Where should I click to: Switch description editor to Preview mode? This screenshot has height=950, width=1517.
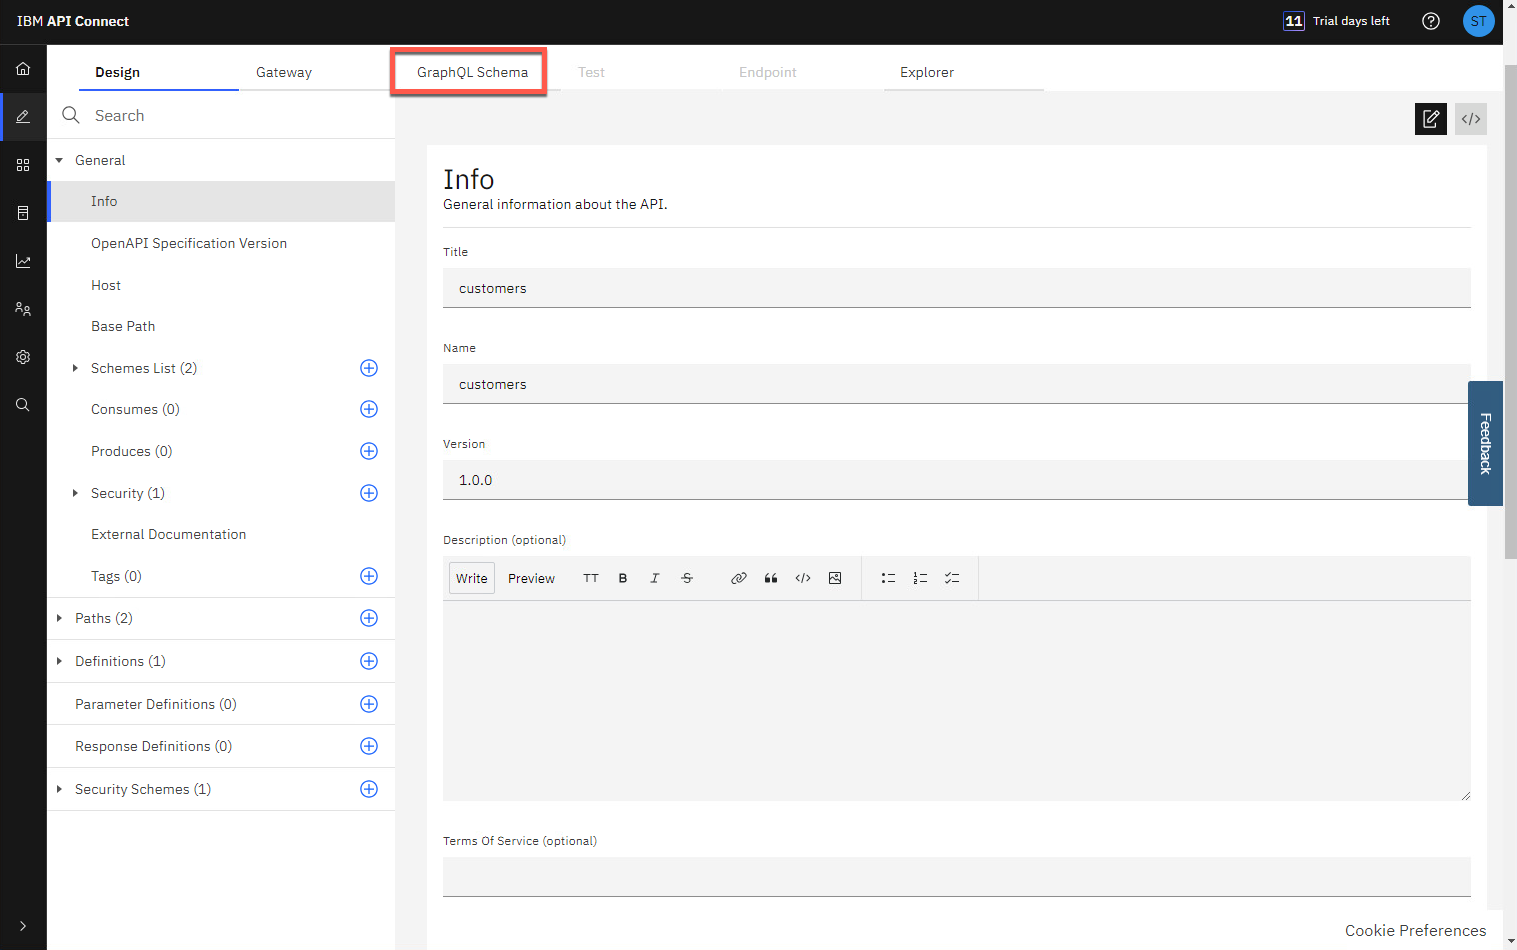point(531,578)
